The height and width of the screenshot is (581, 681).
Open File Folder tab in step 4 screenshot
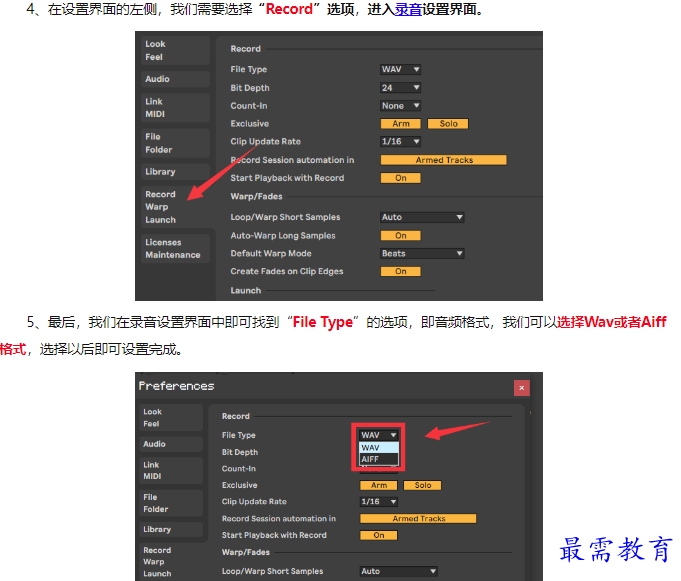175,143
